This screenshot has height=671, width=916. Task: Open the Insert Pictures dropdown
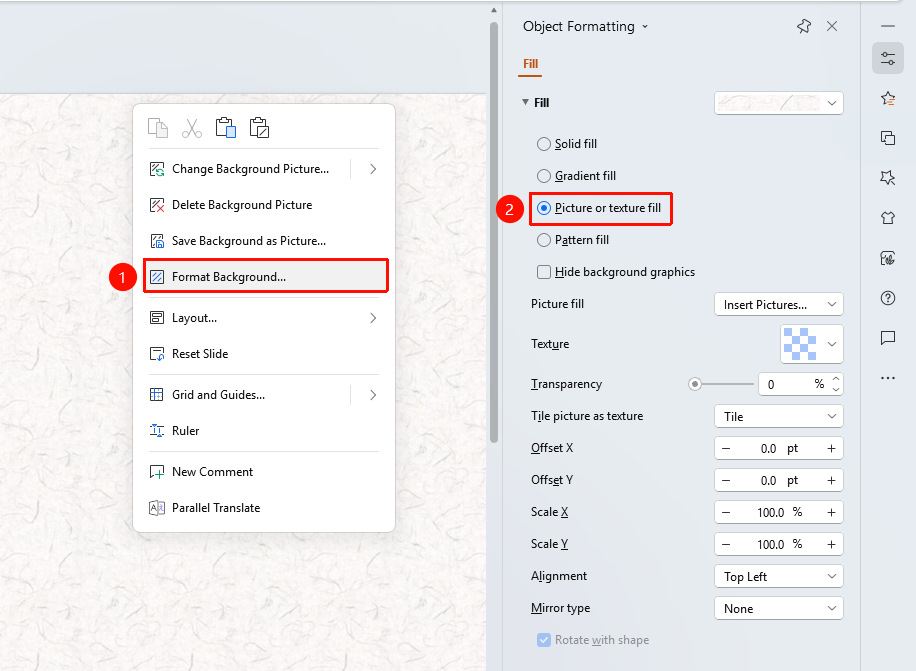tap(779, 304)
